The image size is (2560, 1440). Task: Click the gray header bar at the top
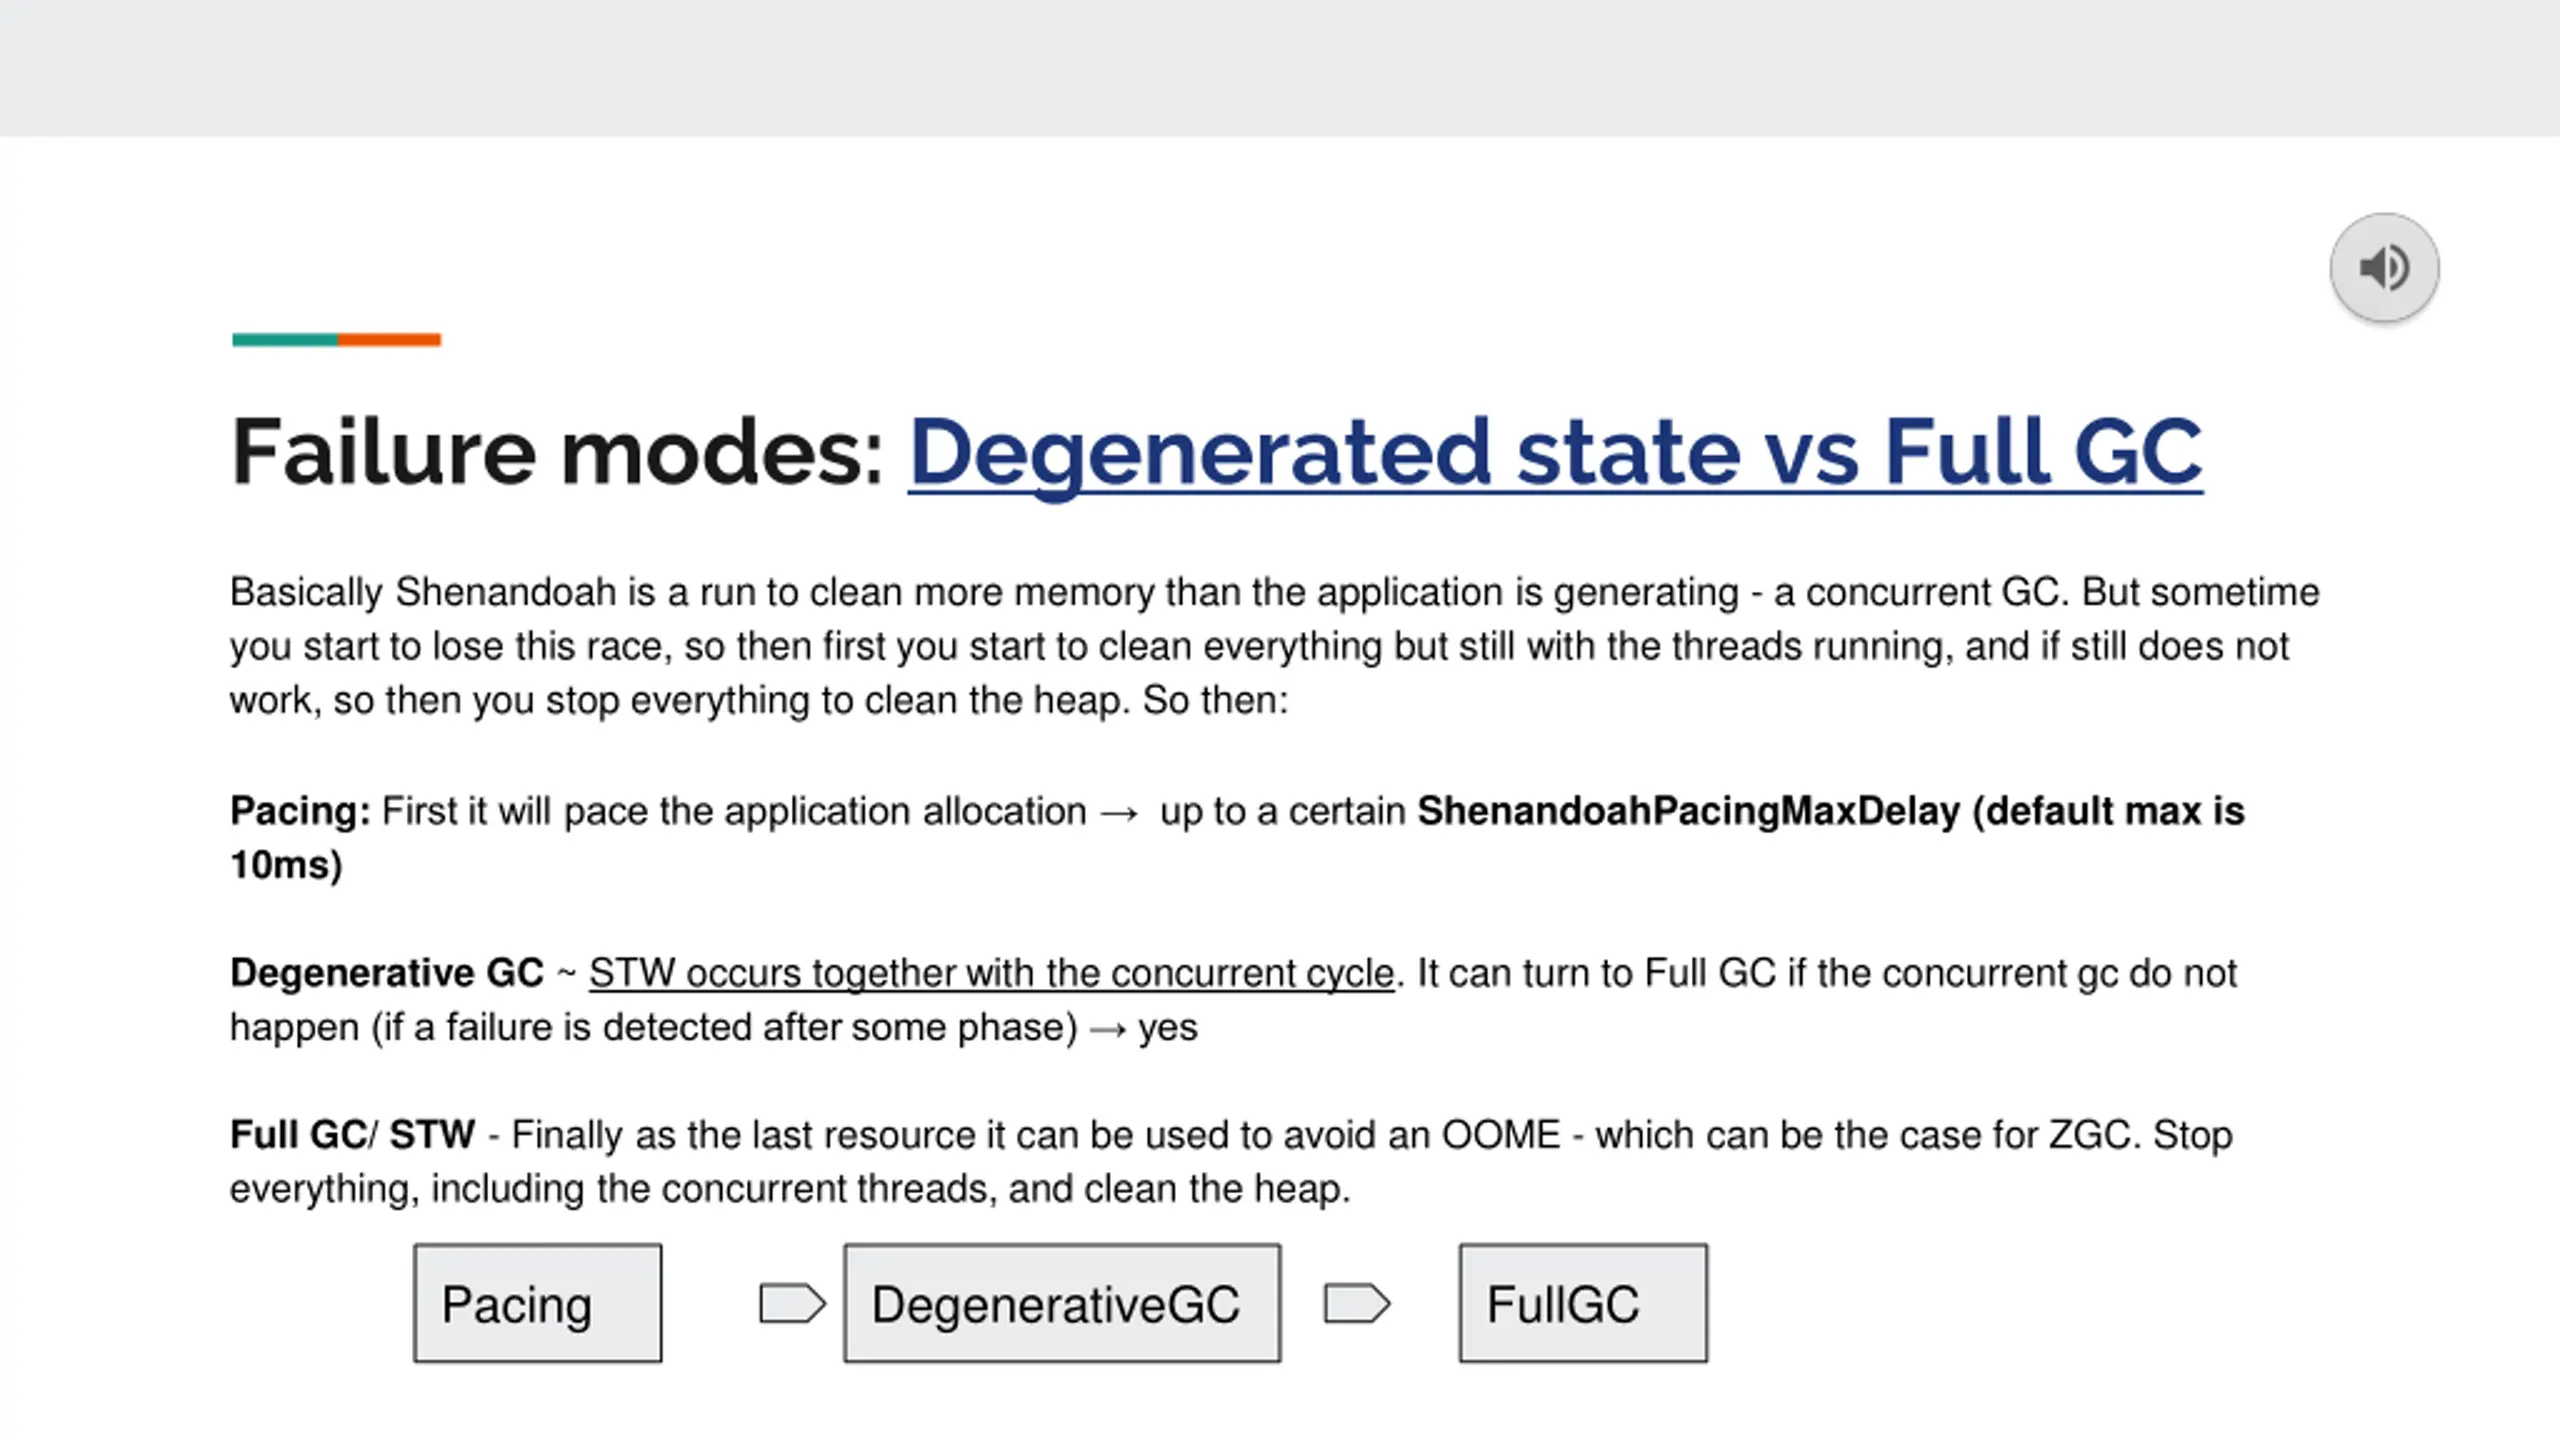[x=1280, y=68]
